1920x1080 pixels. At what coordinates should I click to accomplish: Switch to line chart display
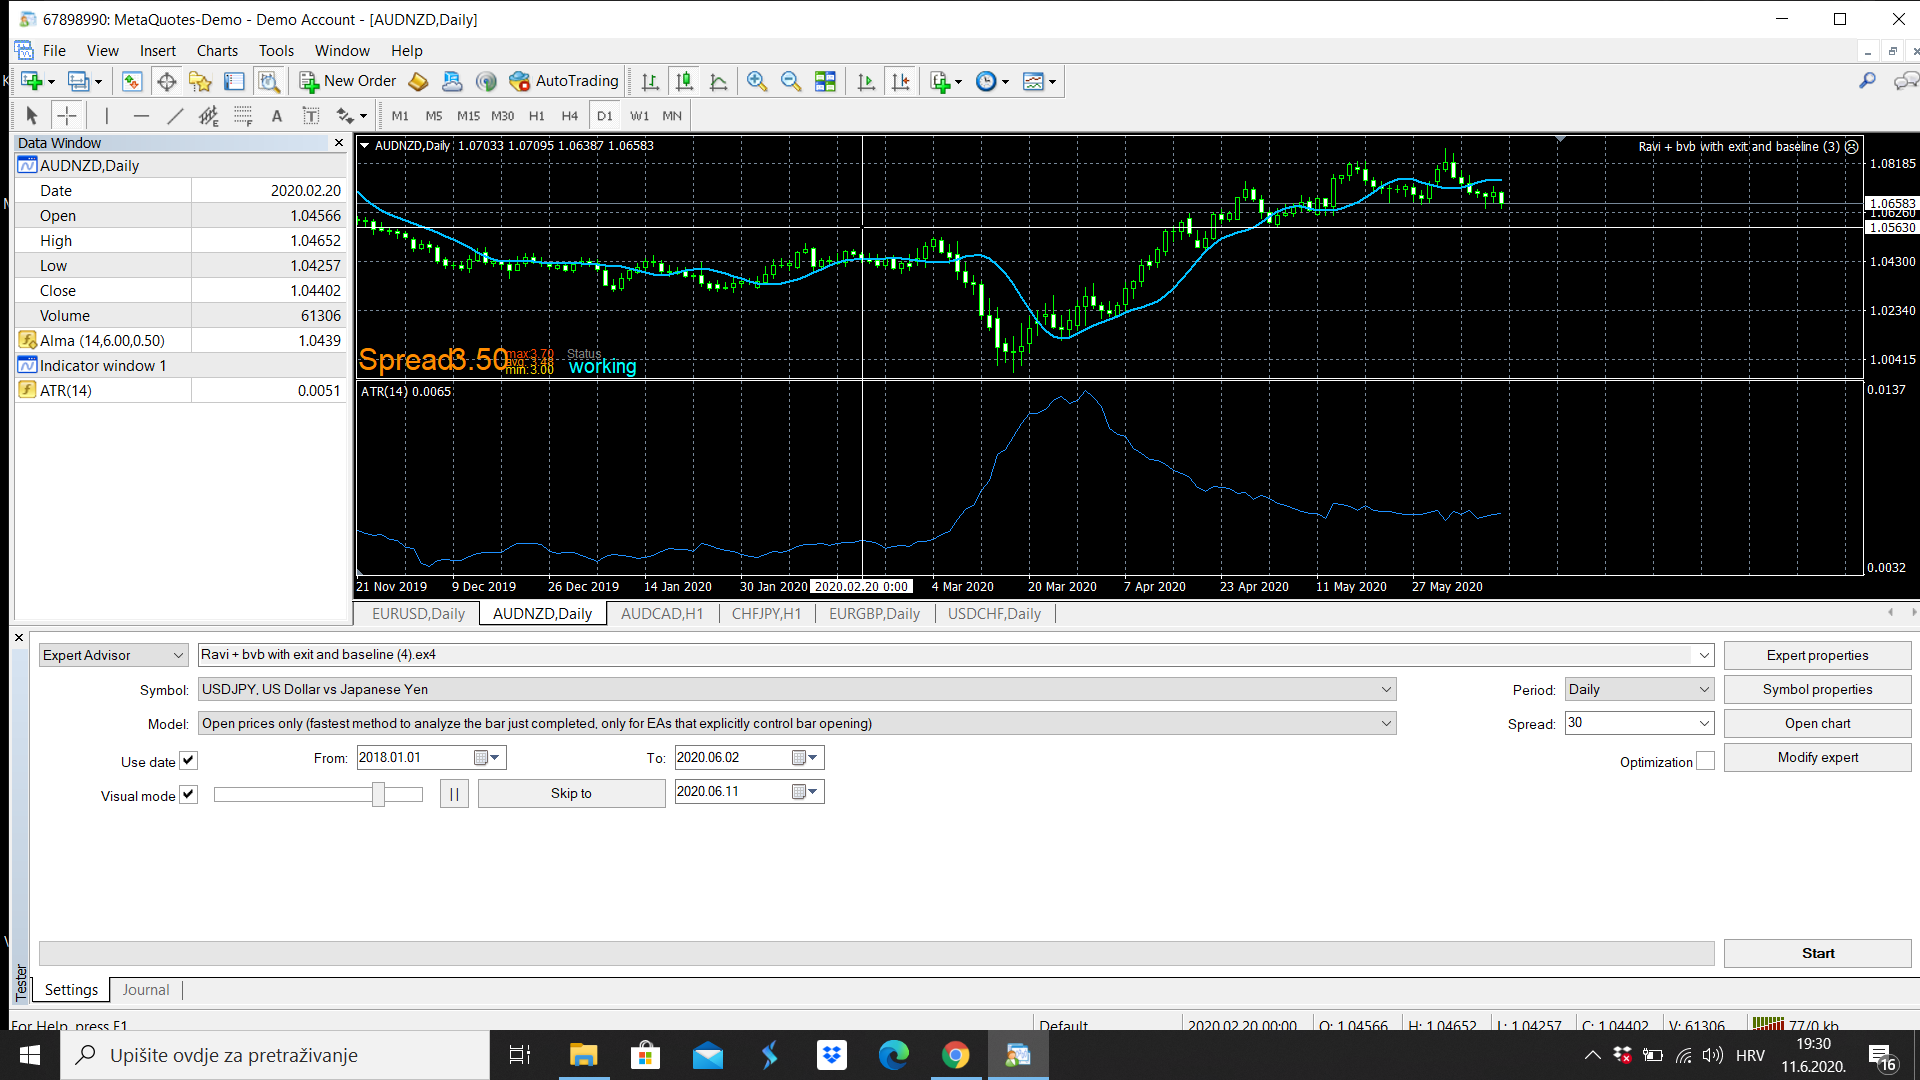[x=718, y=82]
